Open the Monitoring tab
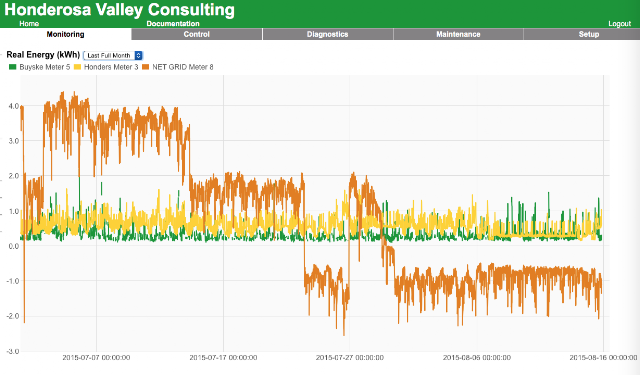 click(x=65, y=34)
